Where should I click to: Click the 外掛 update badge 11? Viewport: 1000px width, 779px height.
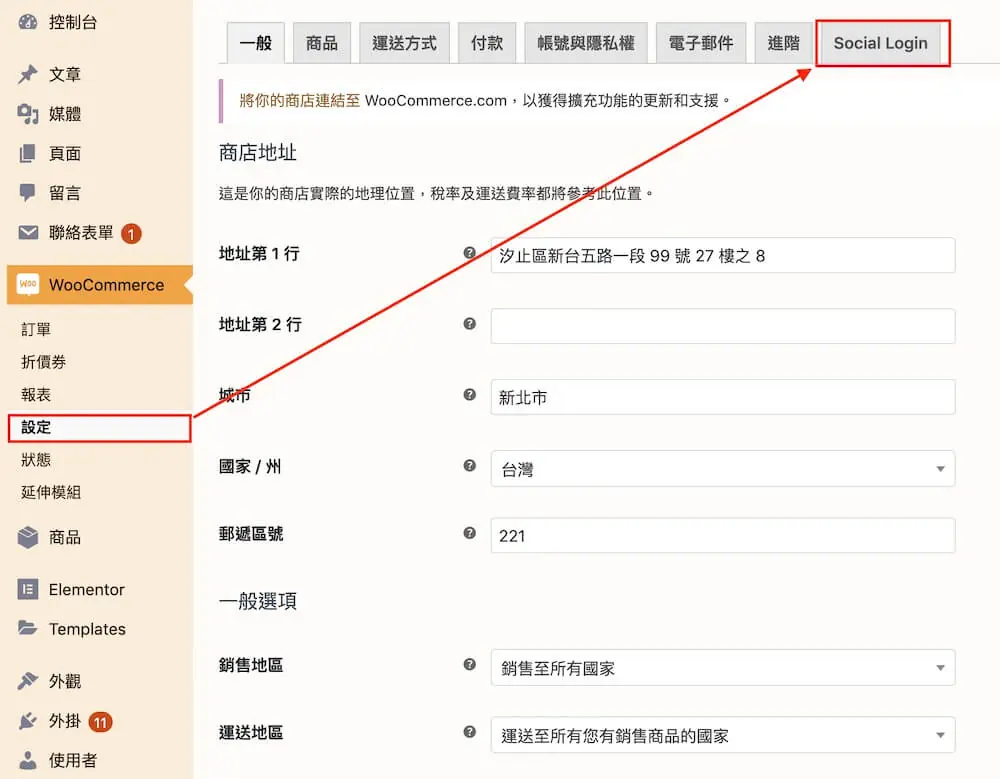pos(100,722)
